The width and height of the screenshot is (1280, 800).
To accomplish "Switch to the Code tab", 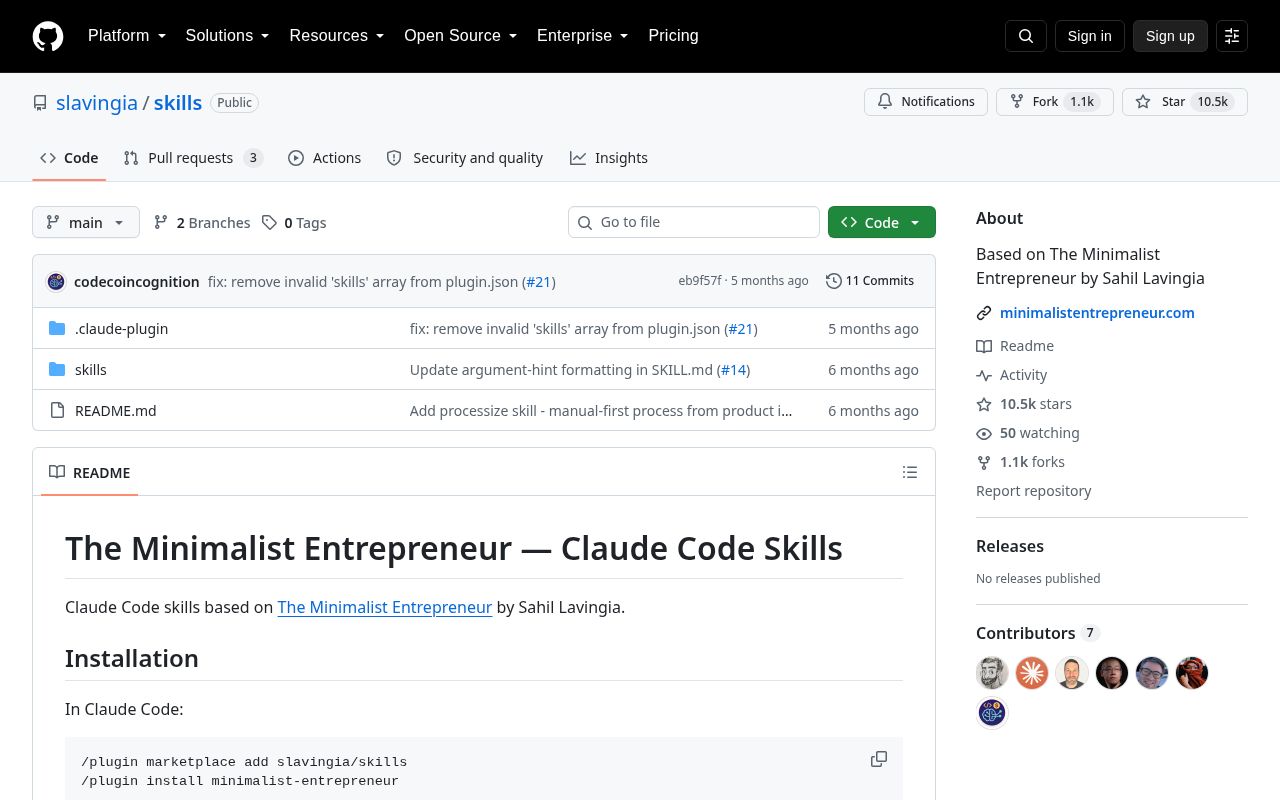I will coord(69,158).
